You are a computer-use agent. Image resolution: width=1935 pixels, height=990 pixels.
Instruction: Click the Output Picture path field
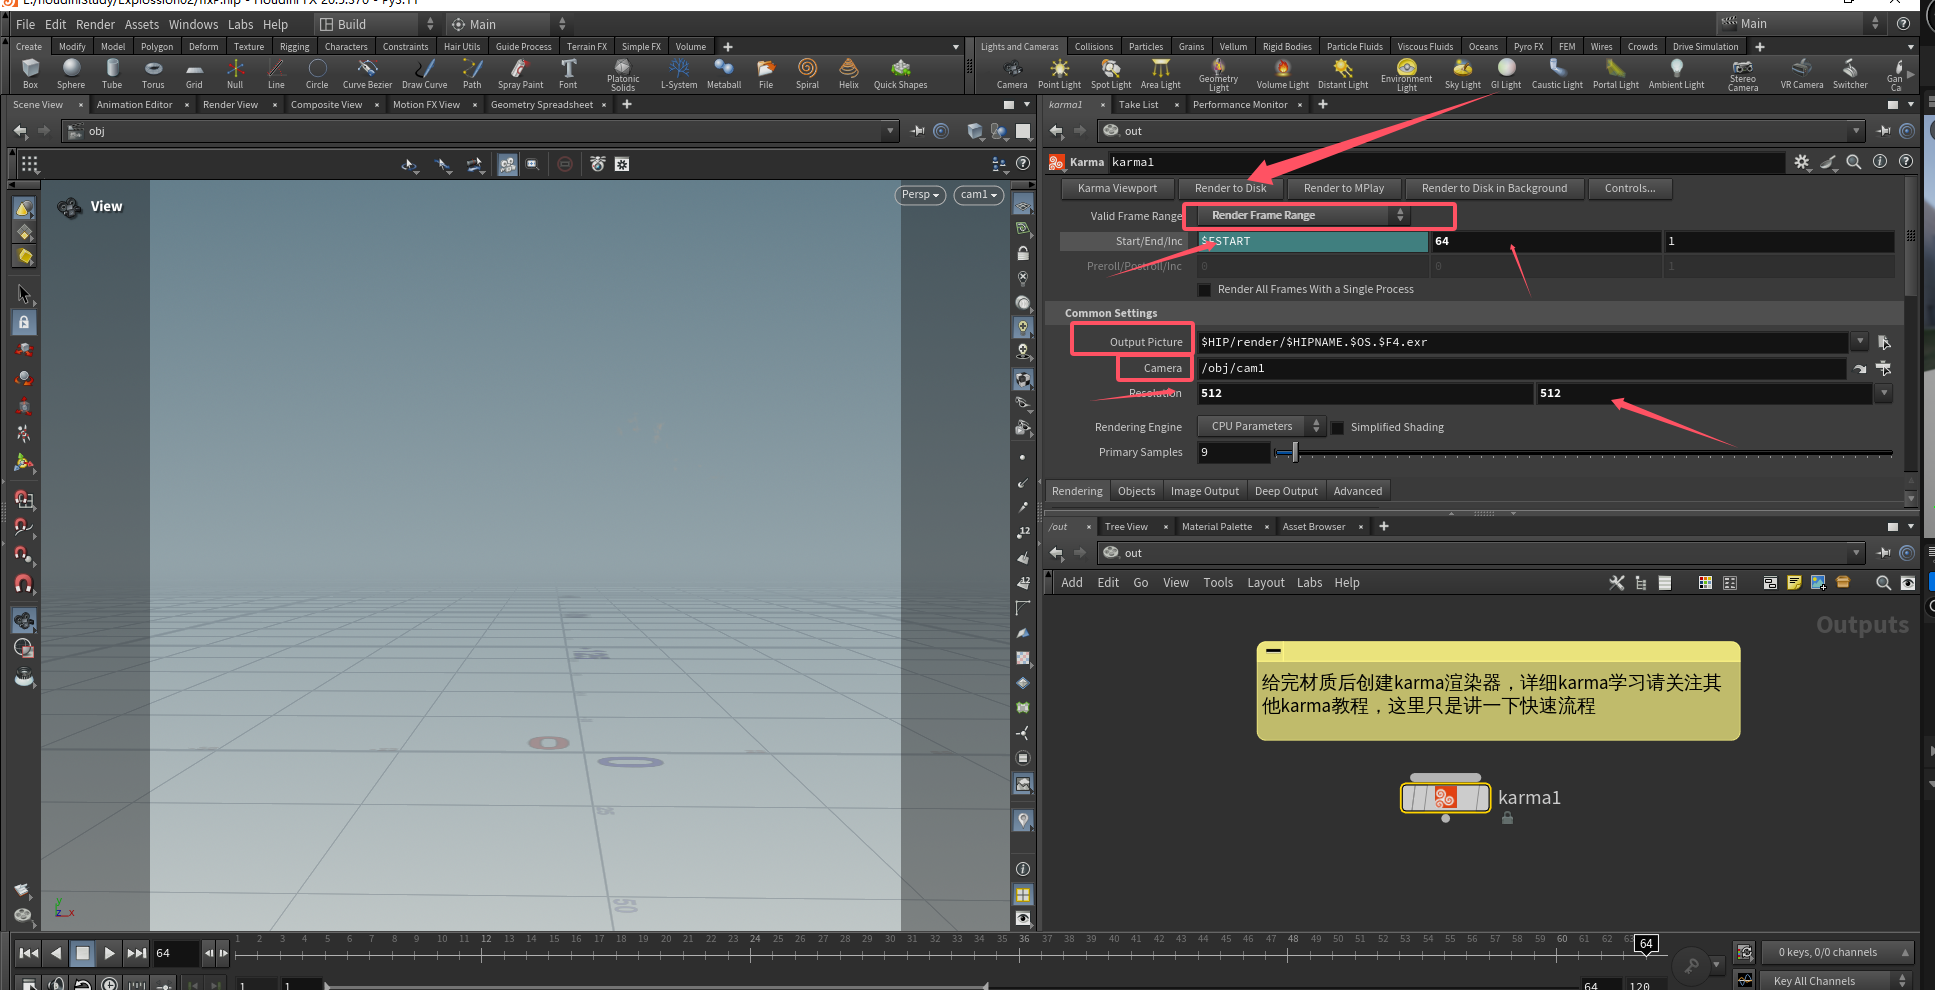[1523, 342]
